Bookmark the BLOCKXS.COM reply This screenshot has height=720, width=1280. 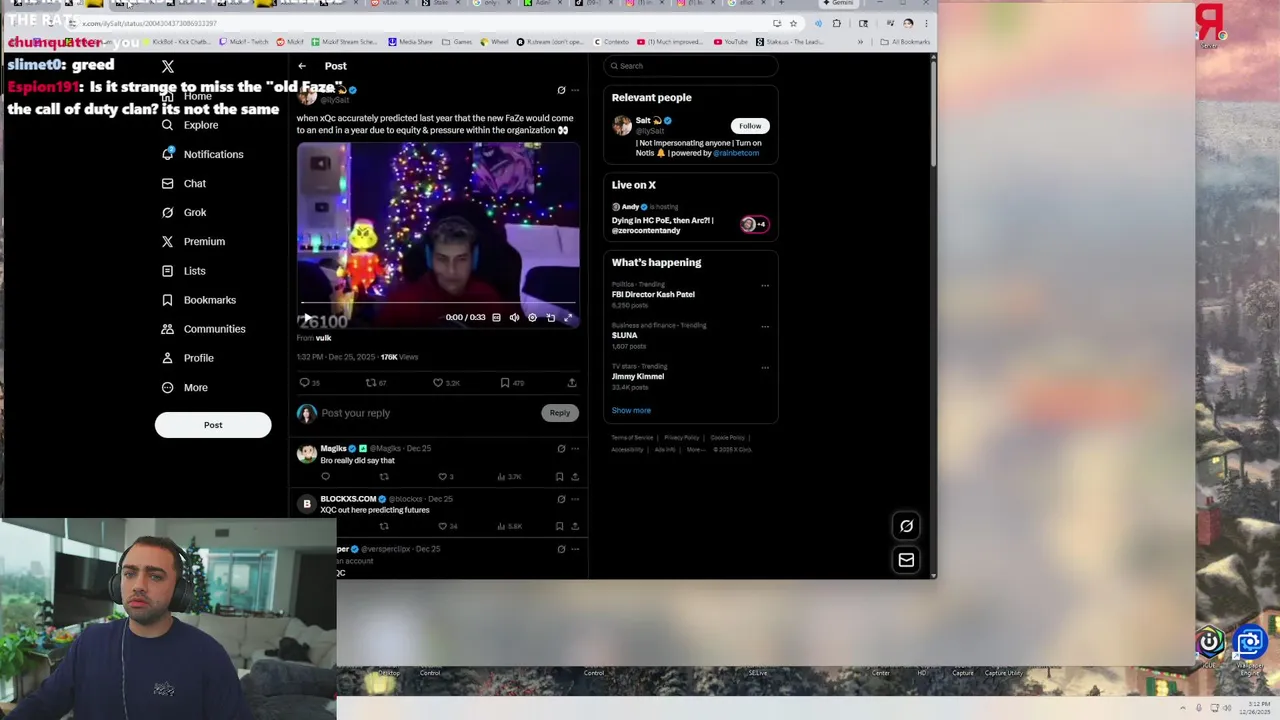[559, 526]
